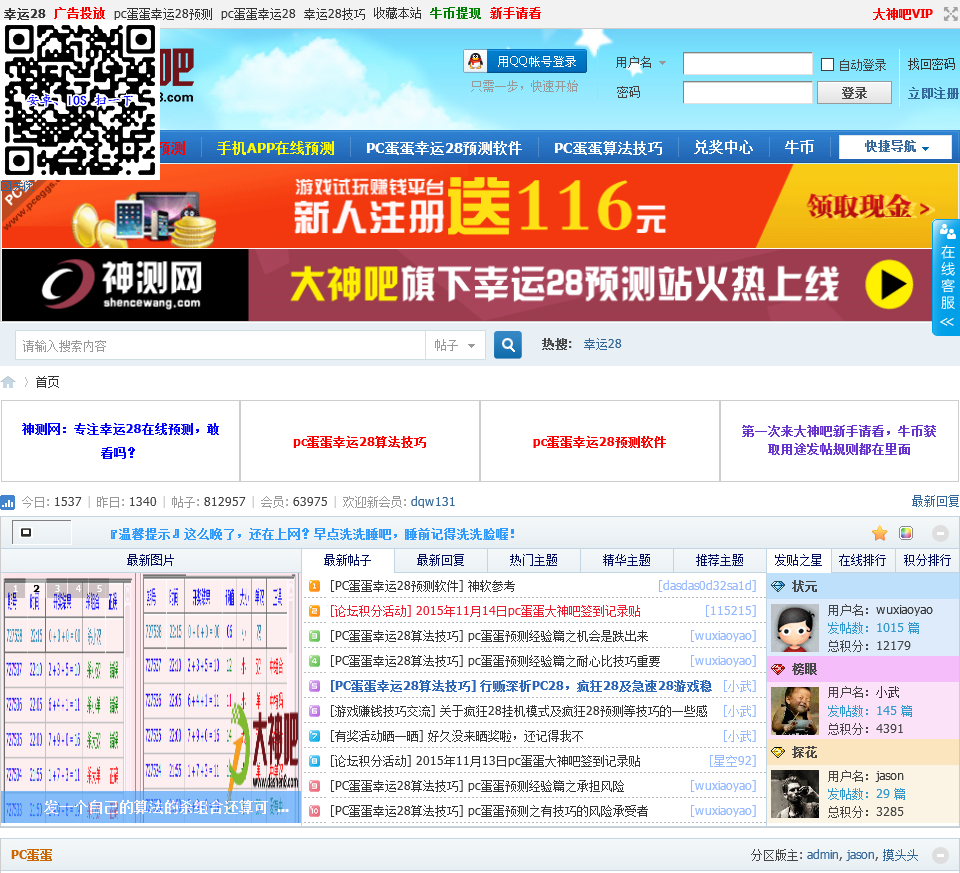
Task: Switch to the 最新帖子 tab
Action: click(348, 560)
